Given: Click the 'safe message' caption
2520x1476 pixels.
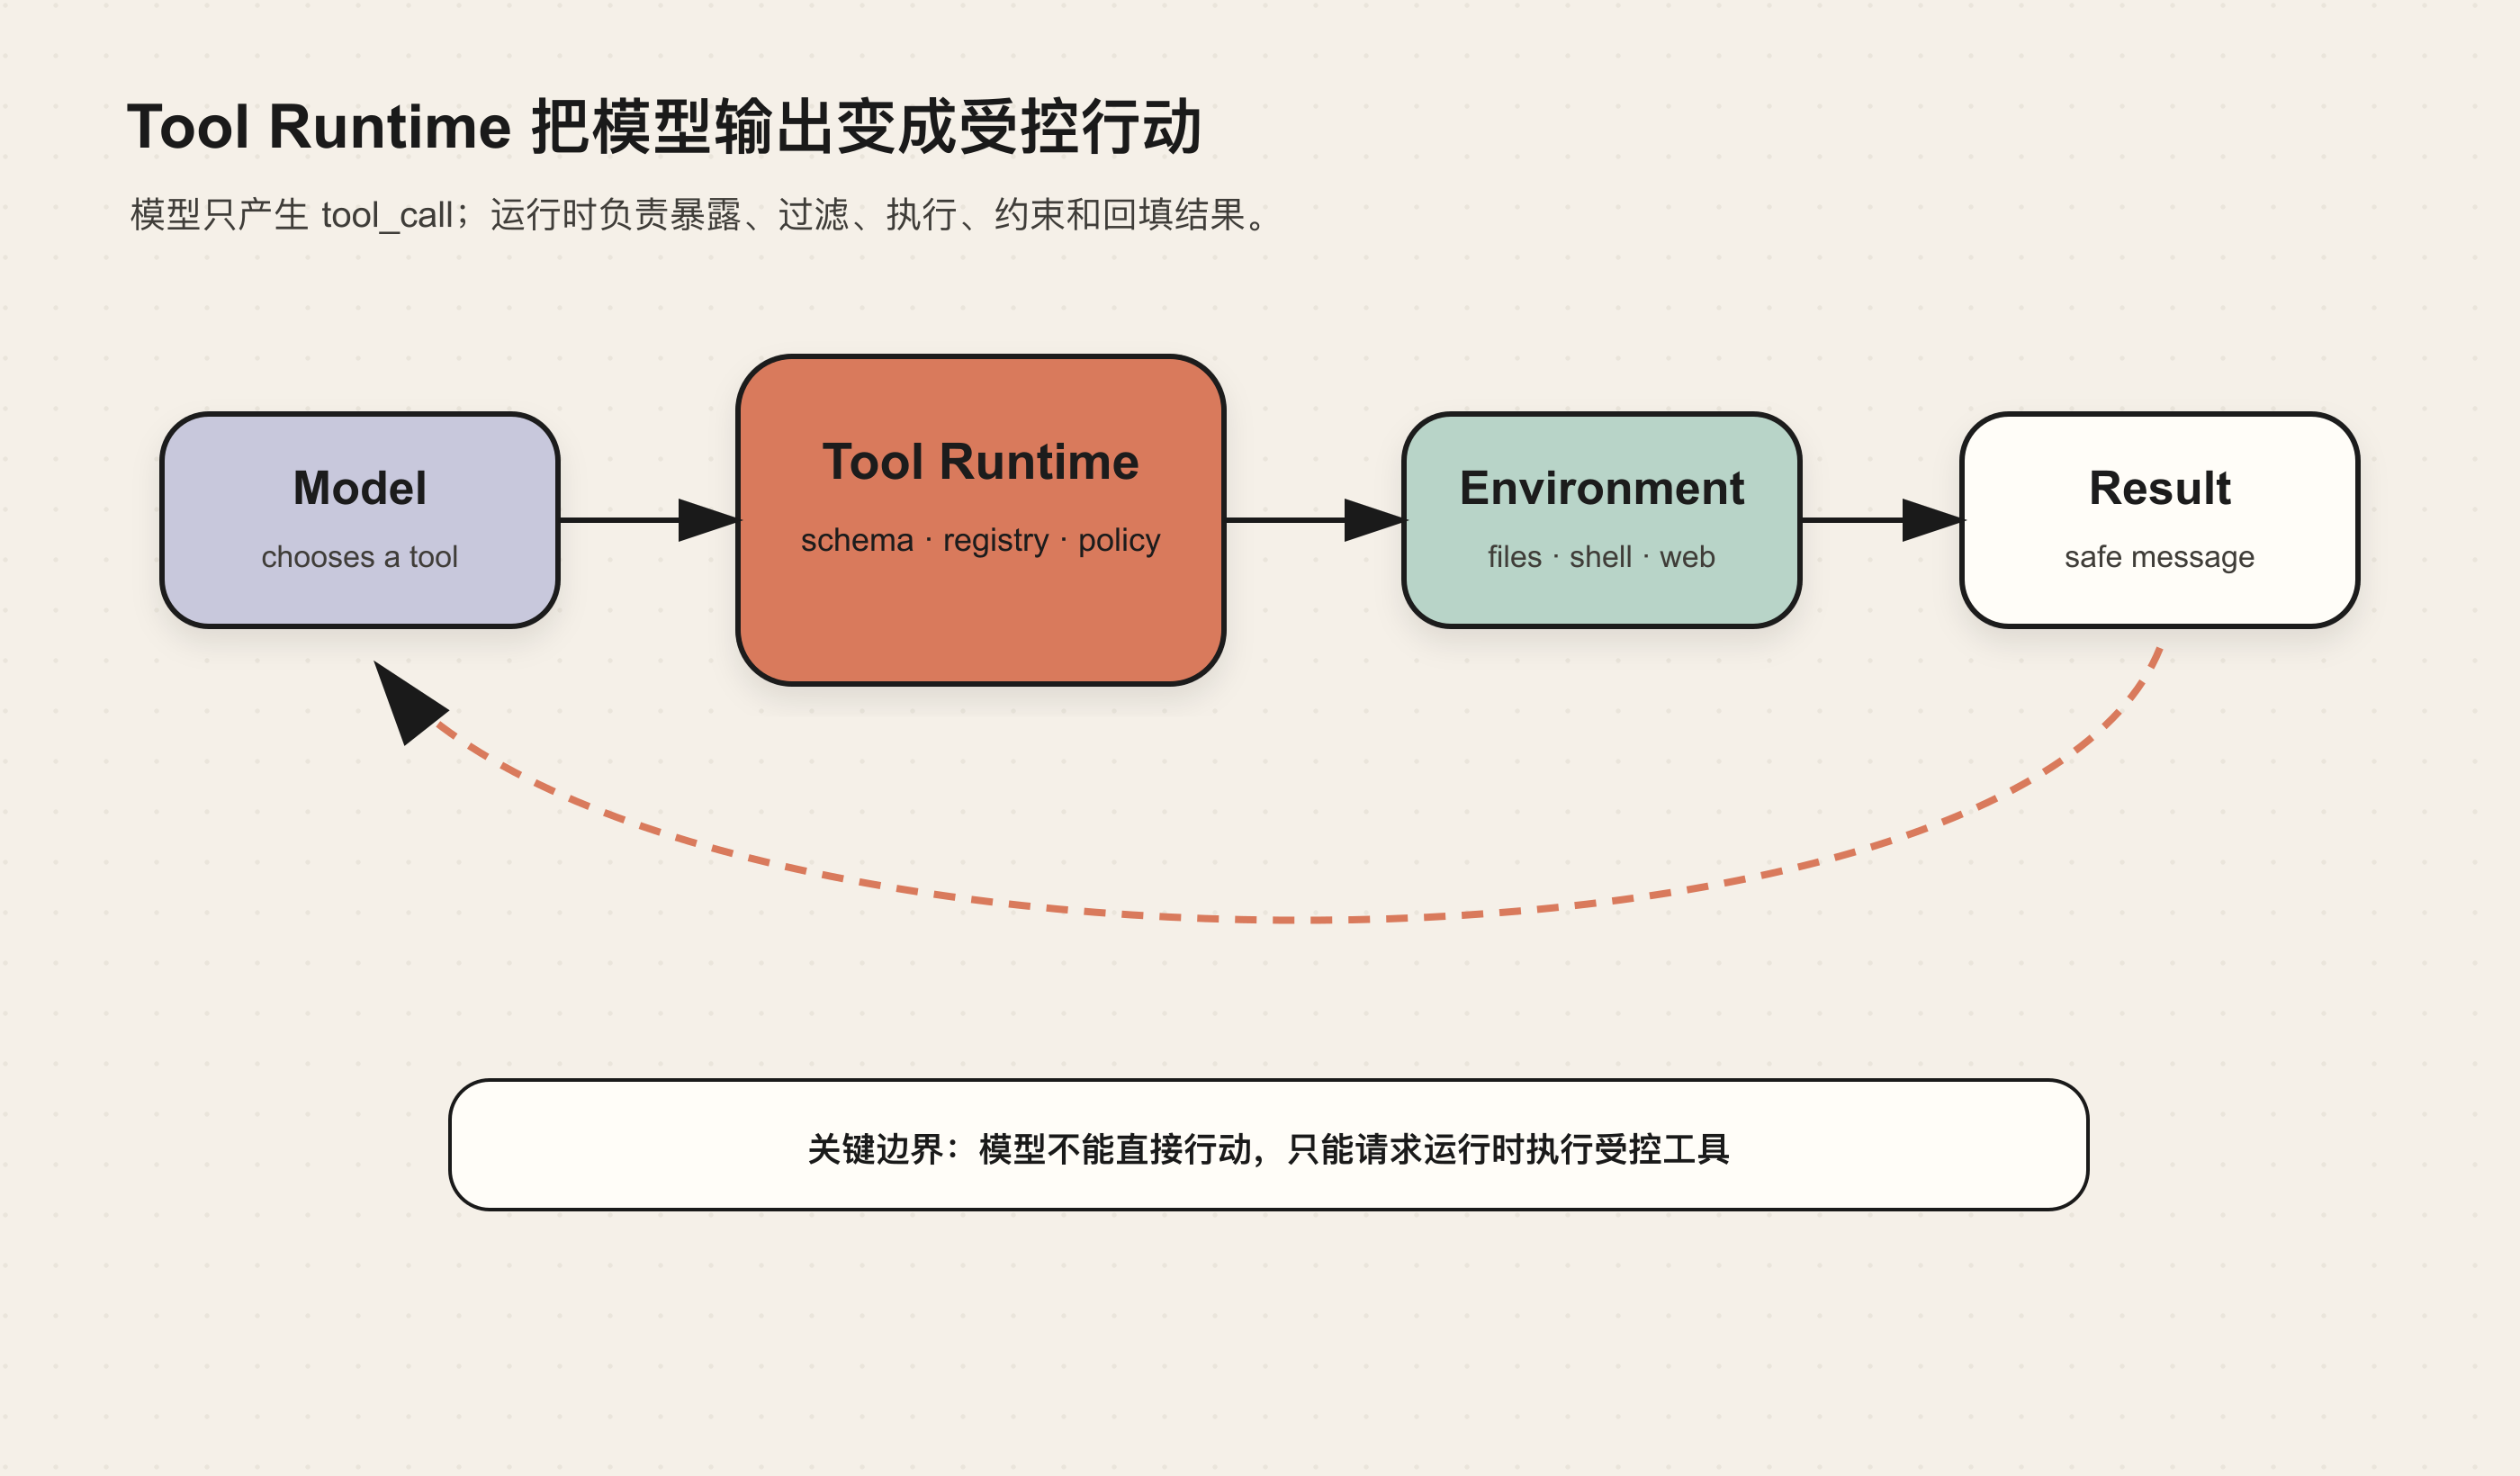Looking at the screenshot, I should coord(2160,556).
